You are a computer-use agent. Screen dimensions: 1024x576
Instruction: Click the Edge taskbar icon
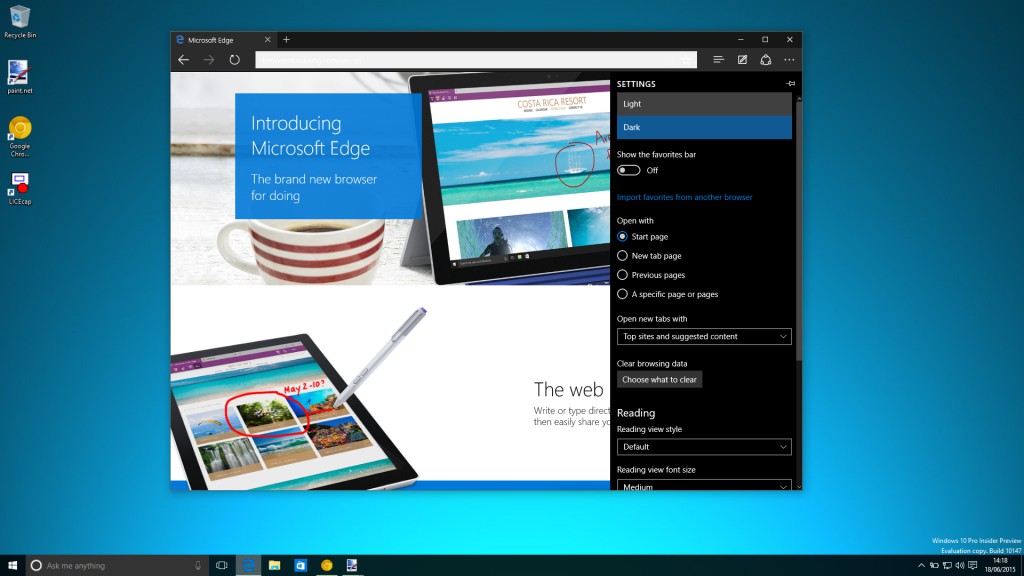248,566
